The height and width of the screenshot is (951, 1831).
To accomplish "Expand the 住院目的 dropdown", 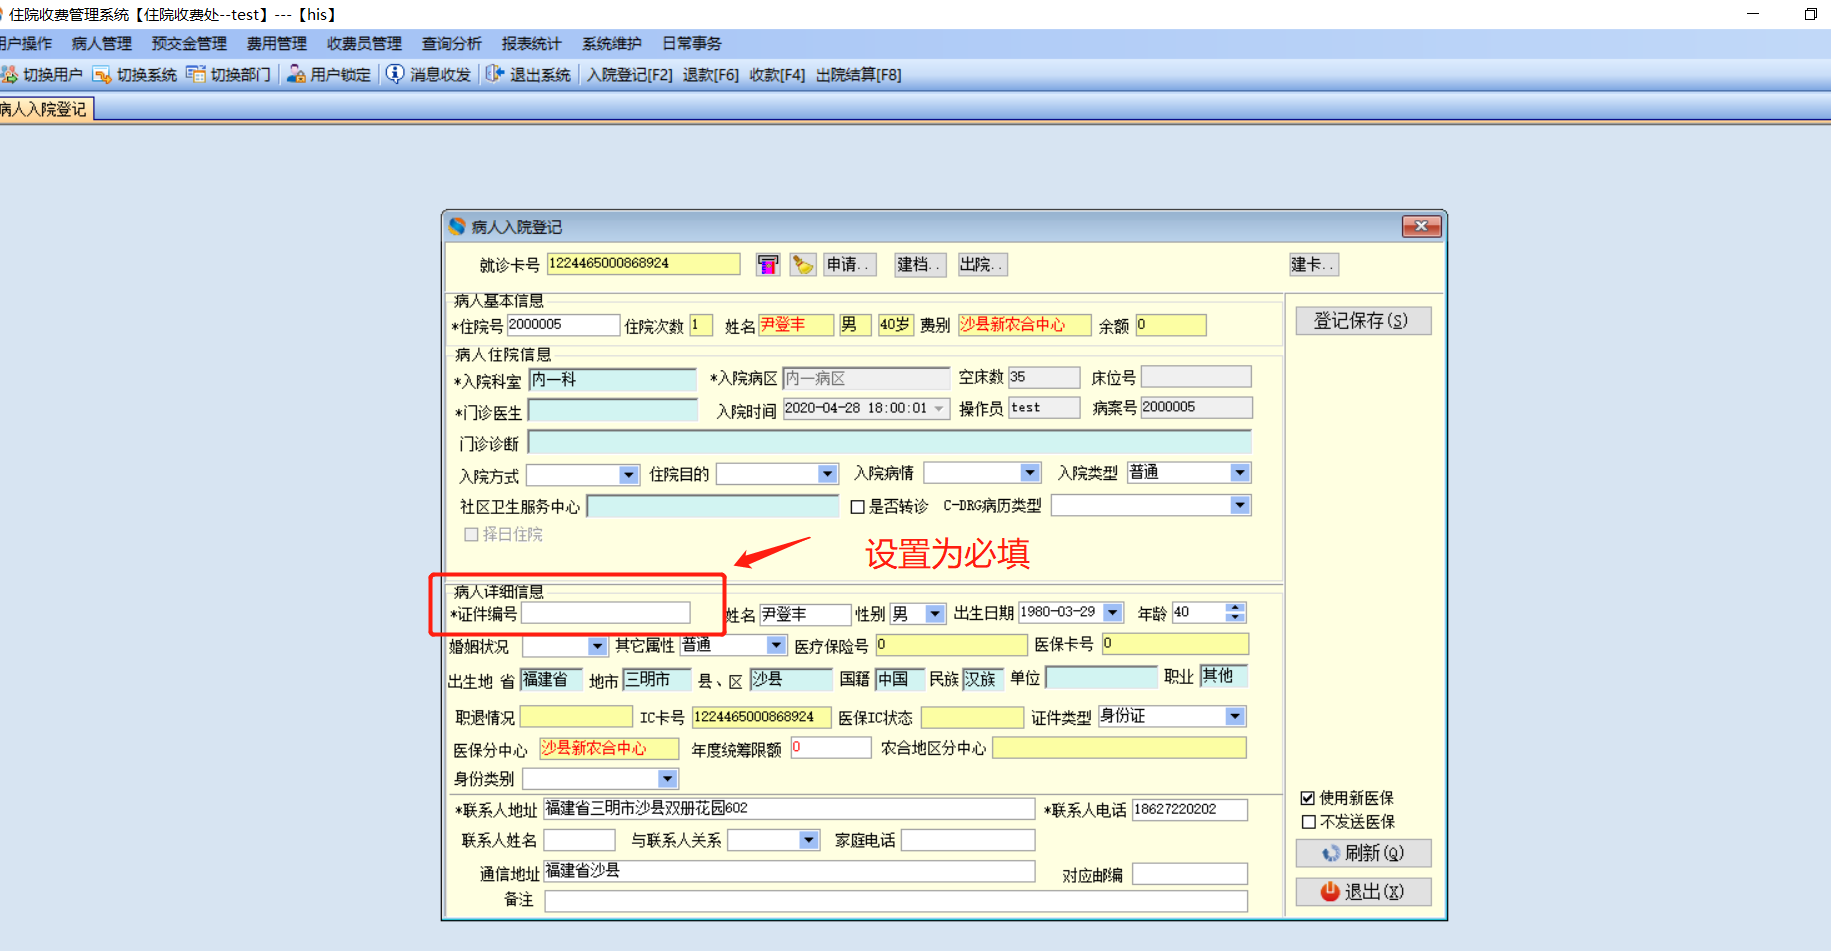I will point(827,473).
